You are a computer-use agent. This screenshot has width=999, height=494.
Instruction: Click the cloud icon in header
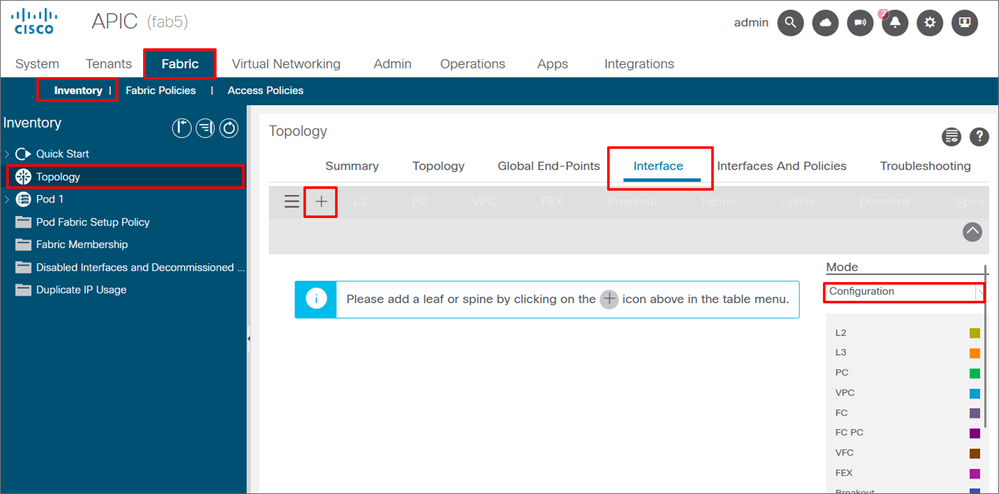(826, 23)
